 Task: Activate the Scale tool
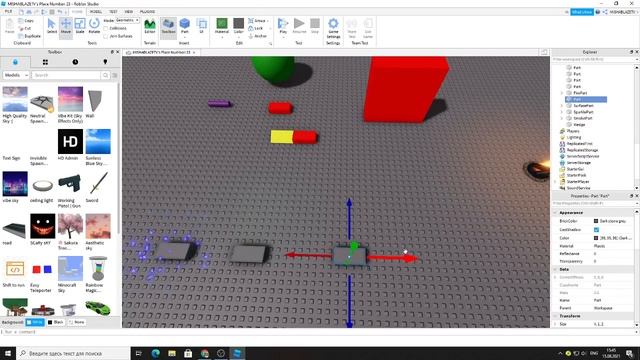(80, 26)
